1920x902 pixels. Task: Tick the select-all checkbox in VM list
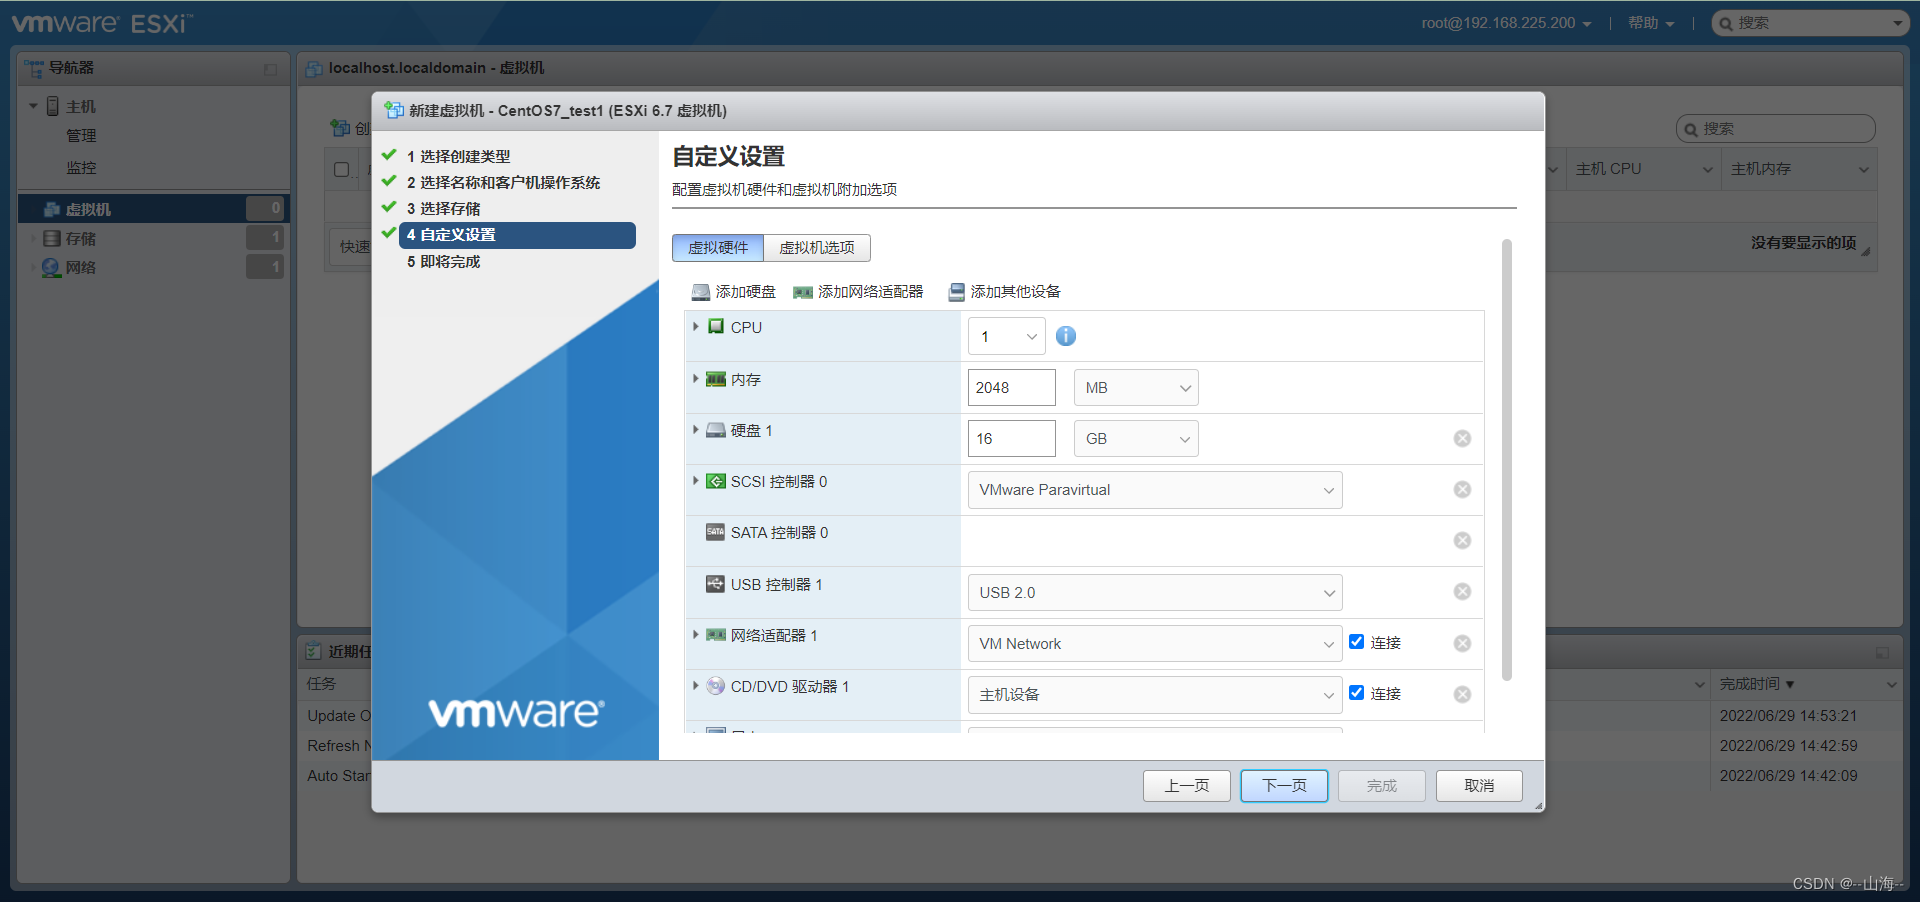341,169
